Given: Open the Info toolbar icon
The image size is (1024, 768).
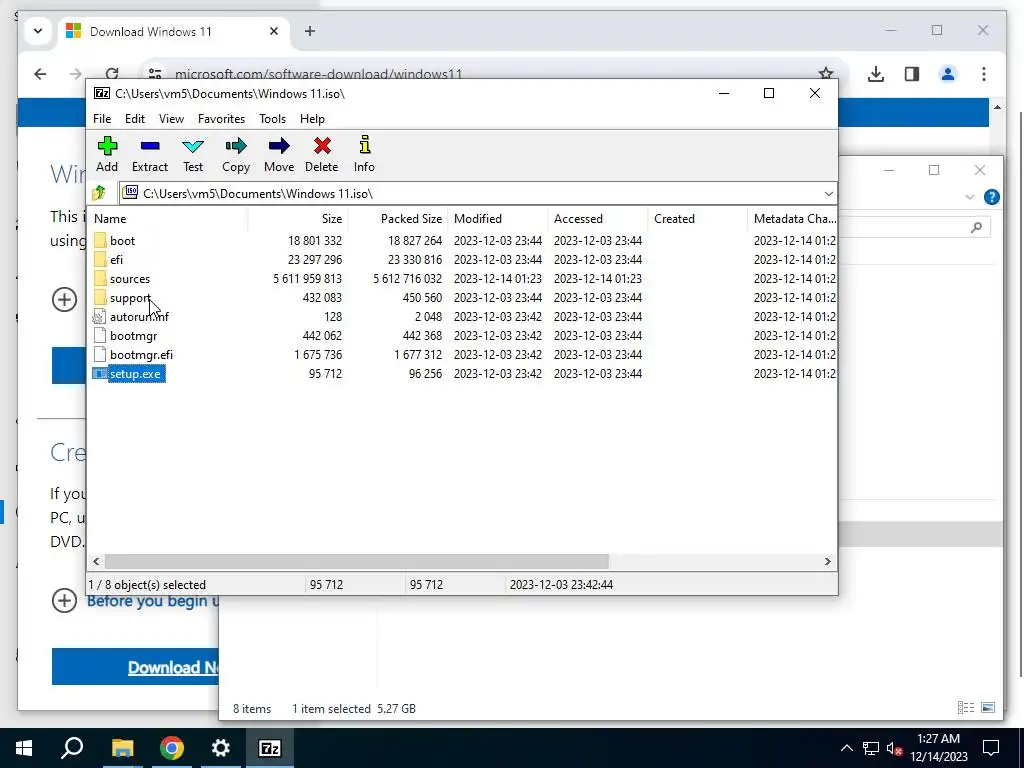Looking at the screenshot, I should 364,144.
